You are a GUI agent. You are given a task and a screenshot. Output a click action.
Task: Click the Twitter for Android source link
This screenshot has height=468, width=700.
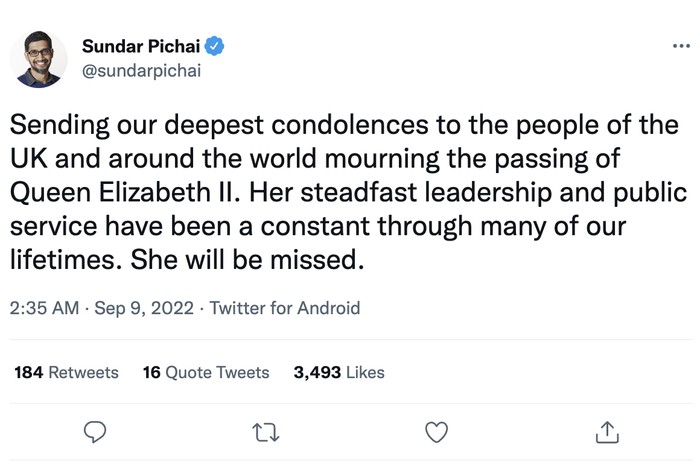tap(285, 308)
